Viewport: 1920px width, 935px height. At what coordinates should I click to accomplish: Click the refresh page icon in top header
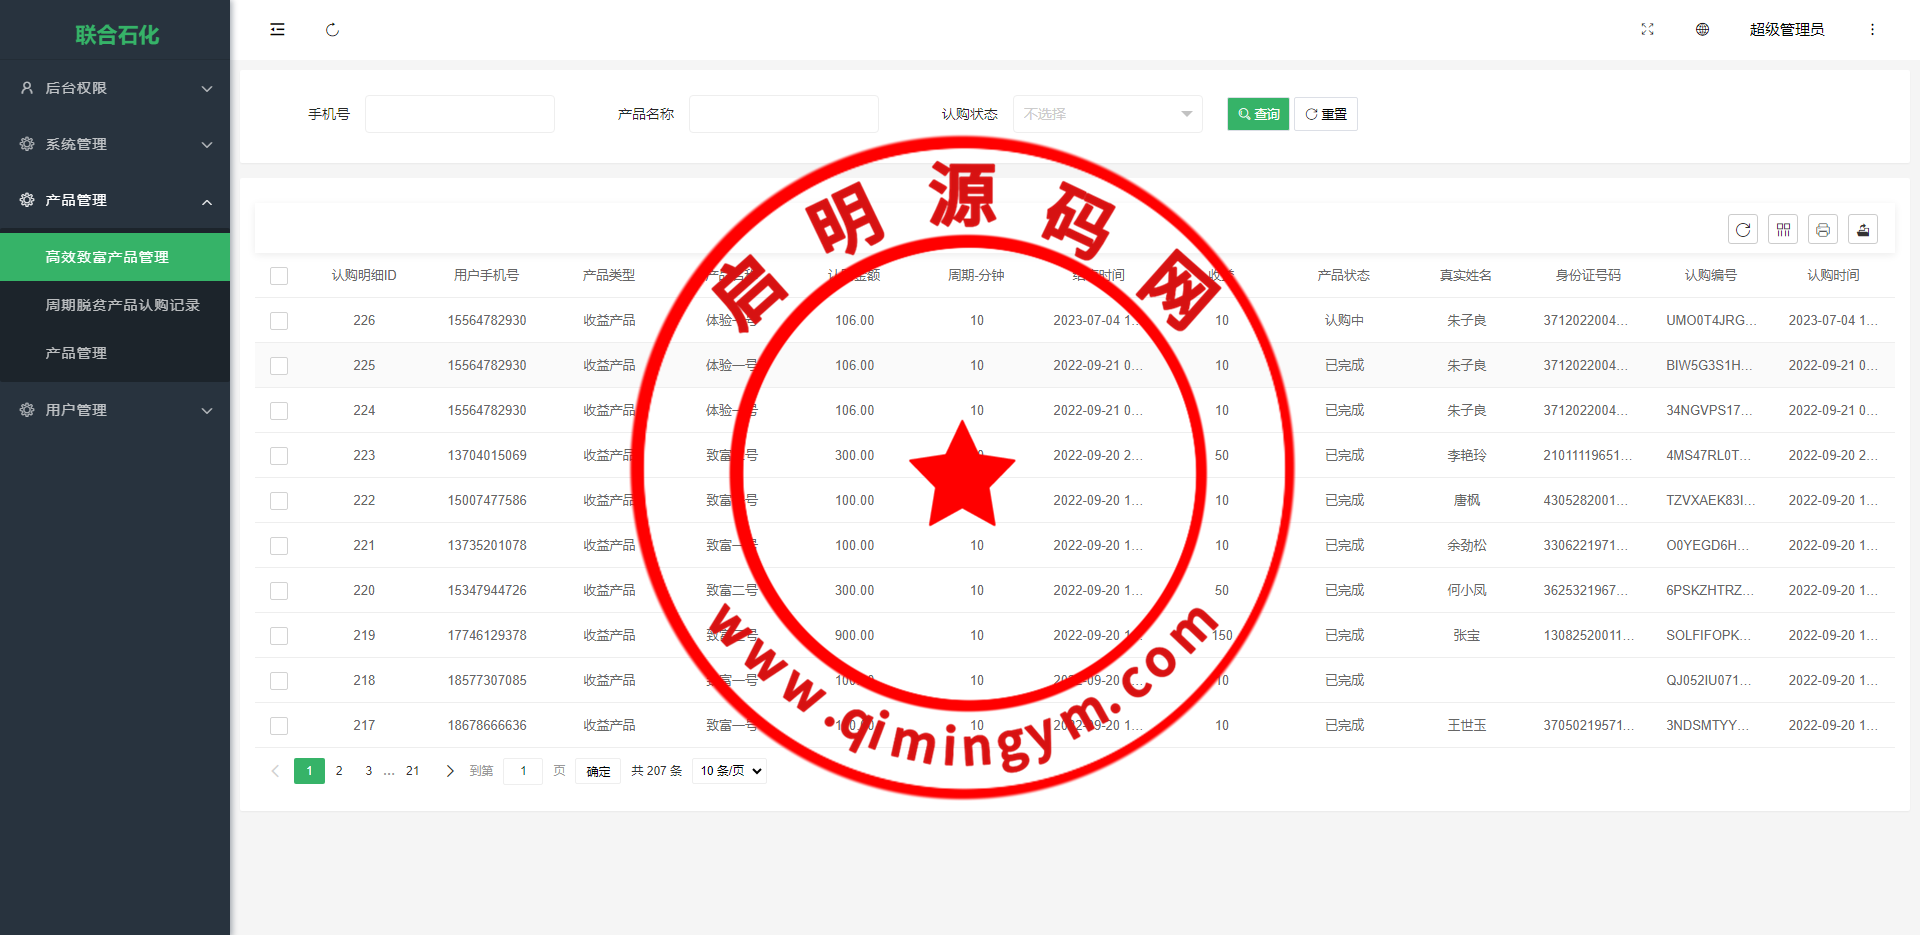point(332,30)
